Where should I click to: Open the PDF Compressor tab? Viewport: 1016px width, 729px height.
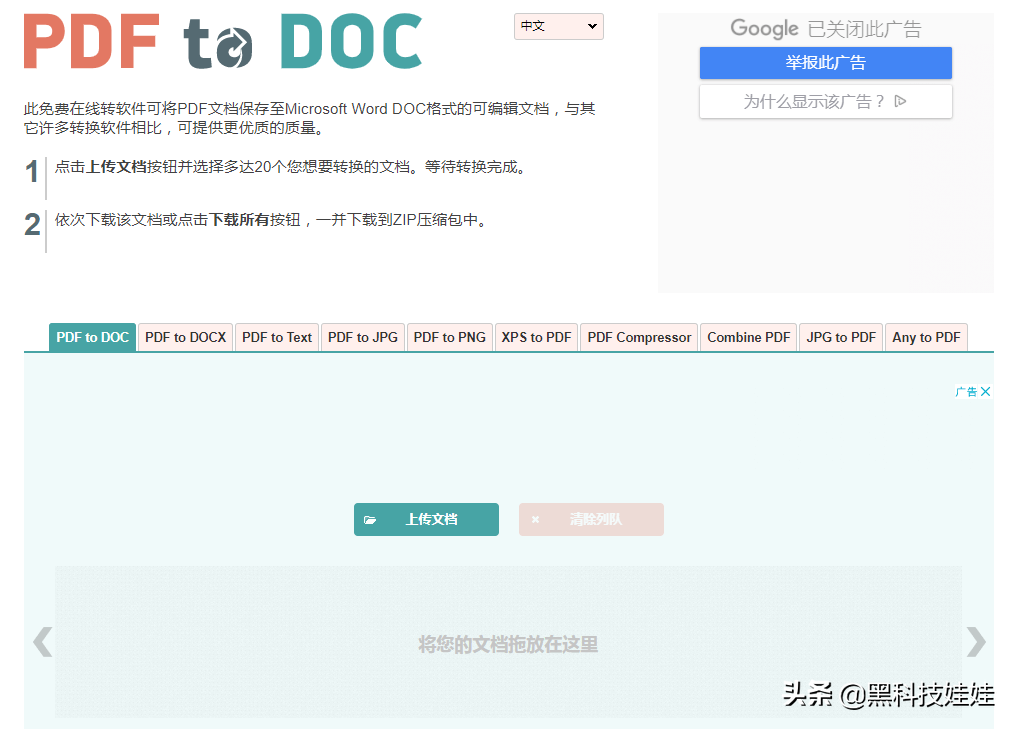coord(639,338)
